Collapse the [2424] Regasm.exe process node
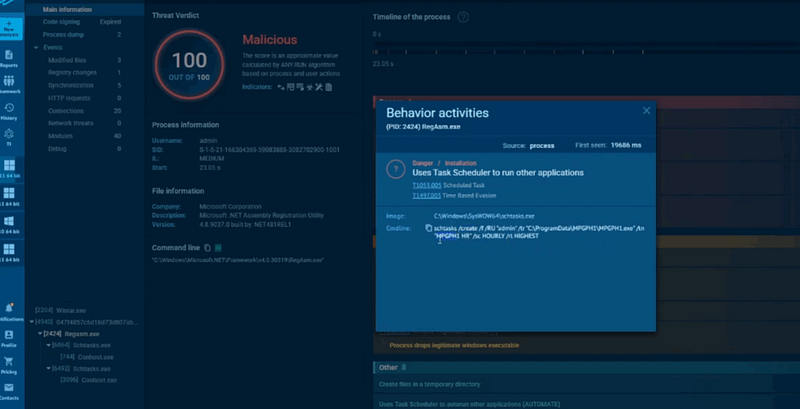The width and height of the screenshot is (800, 409). point(40,334)
